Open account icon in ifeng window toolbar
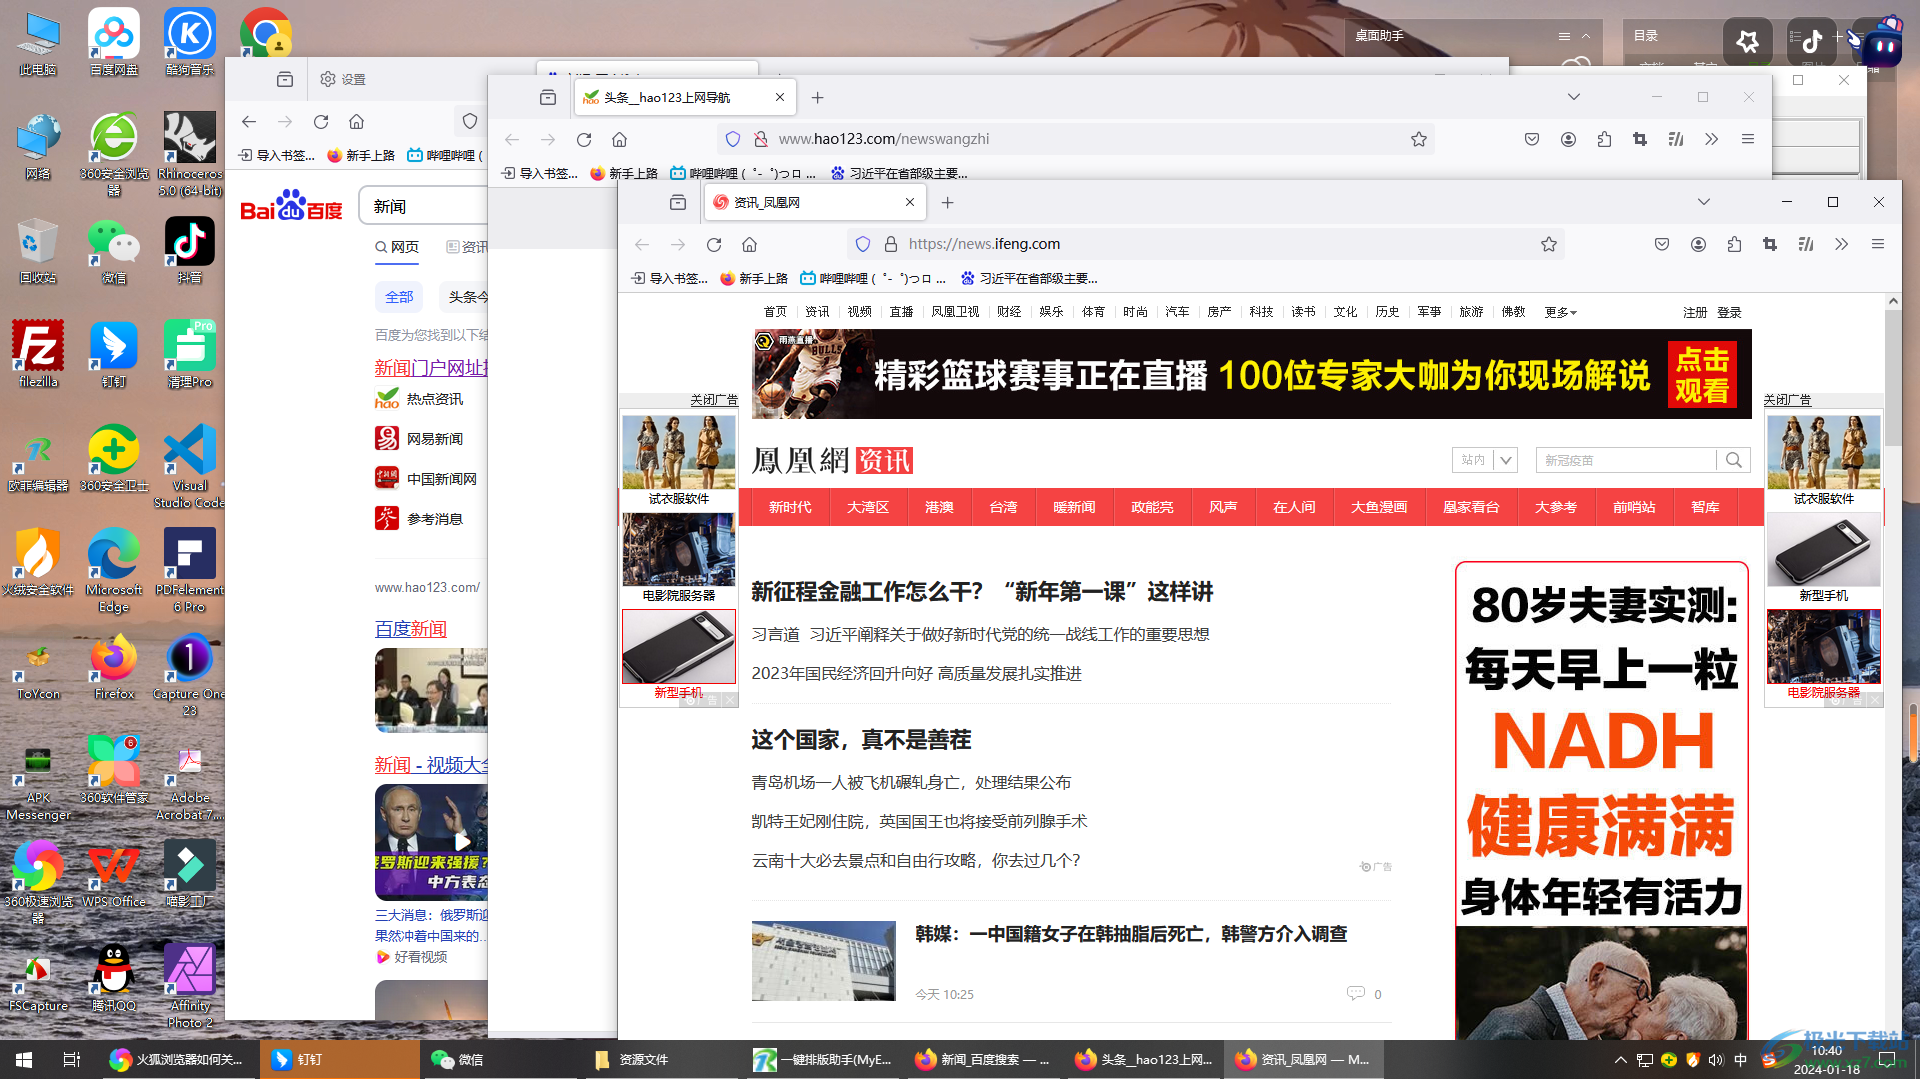This screenshot has width=1920, height=1079. tap(1698, 245)
